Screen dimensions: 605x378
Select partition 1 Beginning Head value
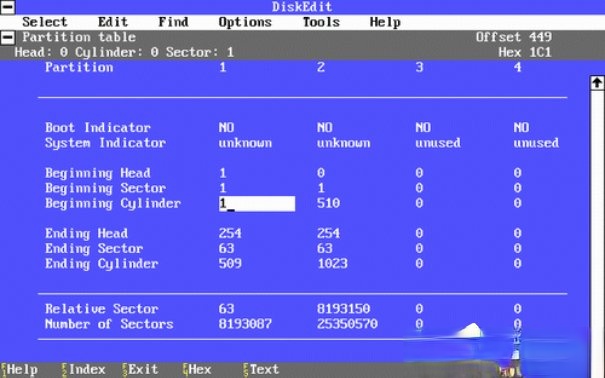pos(223,173)
